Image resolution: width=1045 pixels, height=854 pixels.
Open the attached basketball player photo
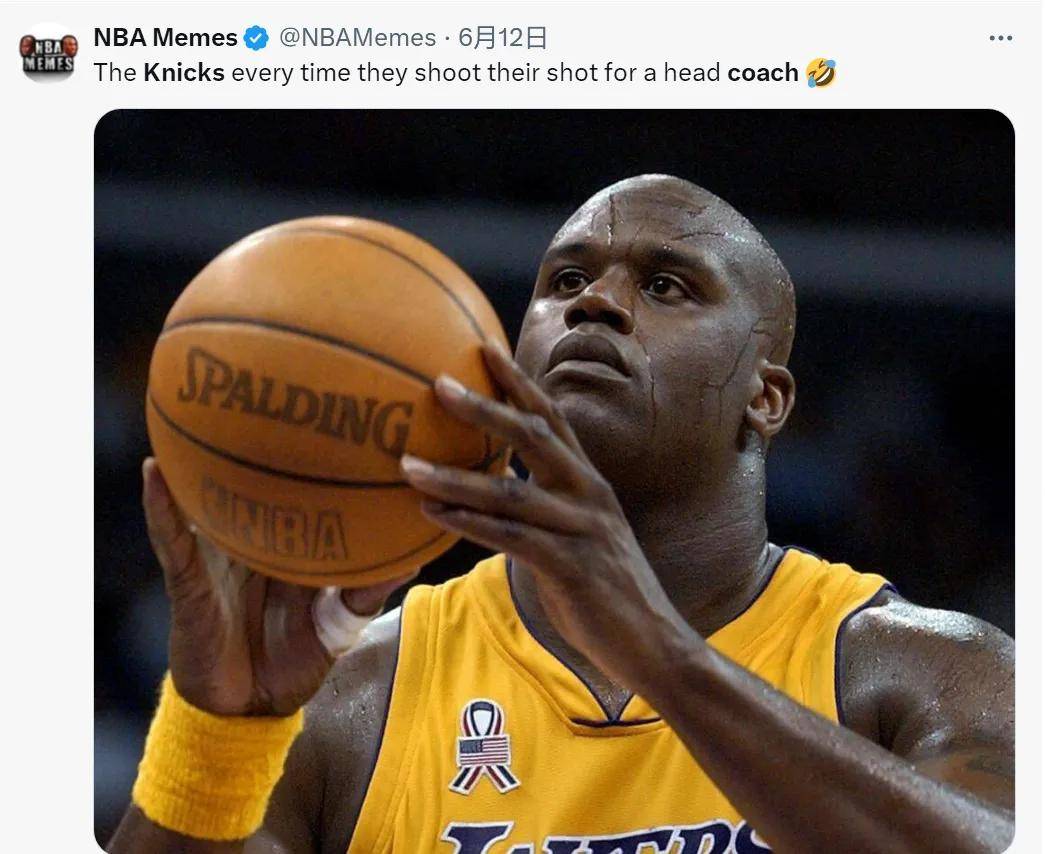[554, 481]
